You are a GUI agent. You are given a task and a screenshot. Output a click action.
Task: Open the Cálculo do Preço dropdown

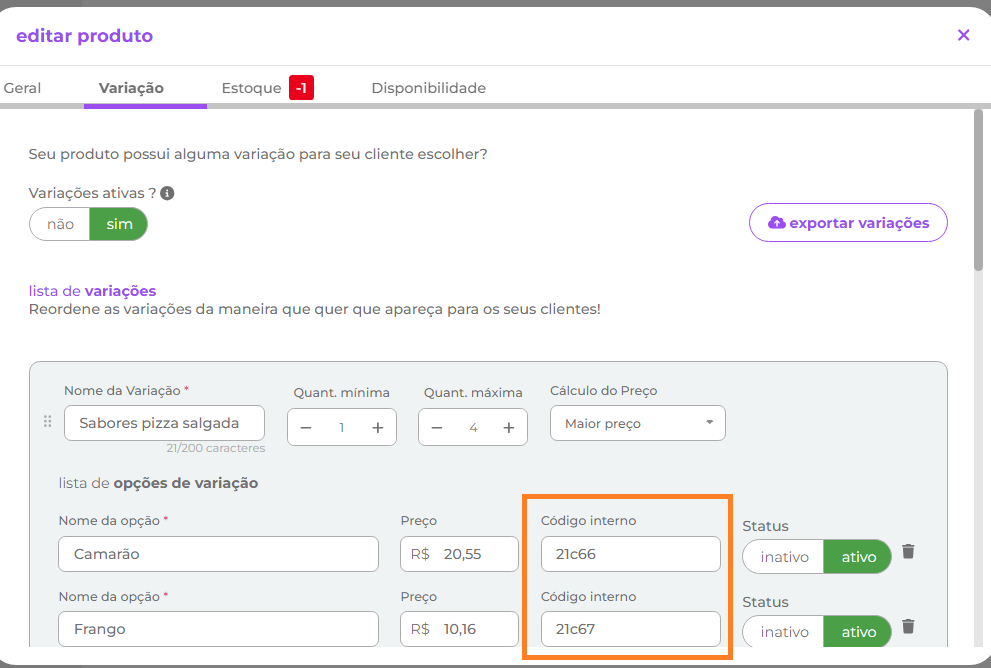click(637, 423)
